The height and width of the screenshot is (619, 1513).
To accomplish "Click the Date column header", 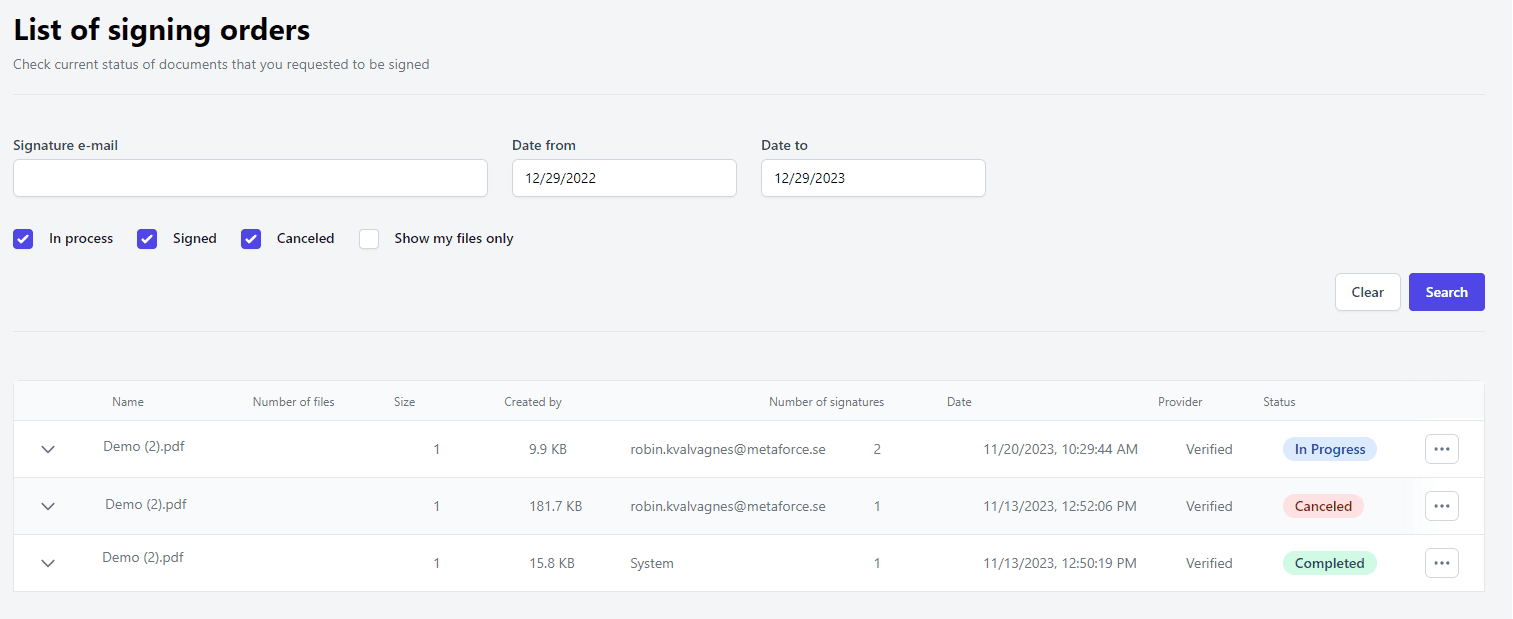I will (959, 402).
